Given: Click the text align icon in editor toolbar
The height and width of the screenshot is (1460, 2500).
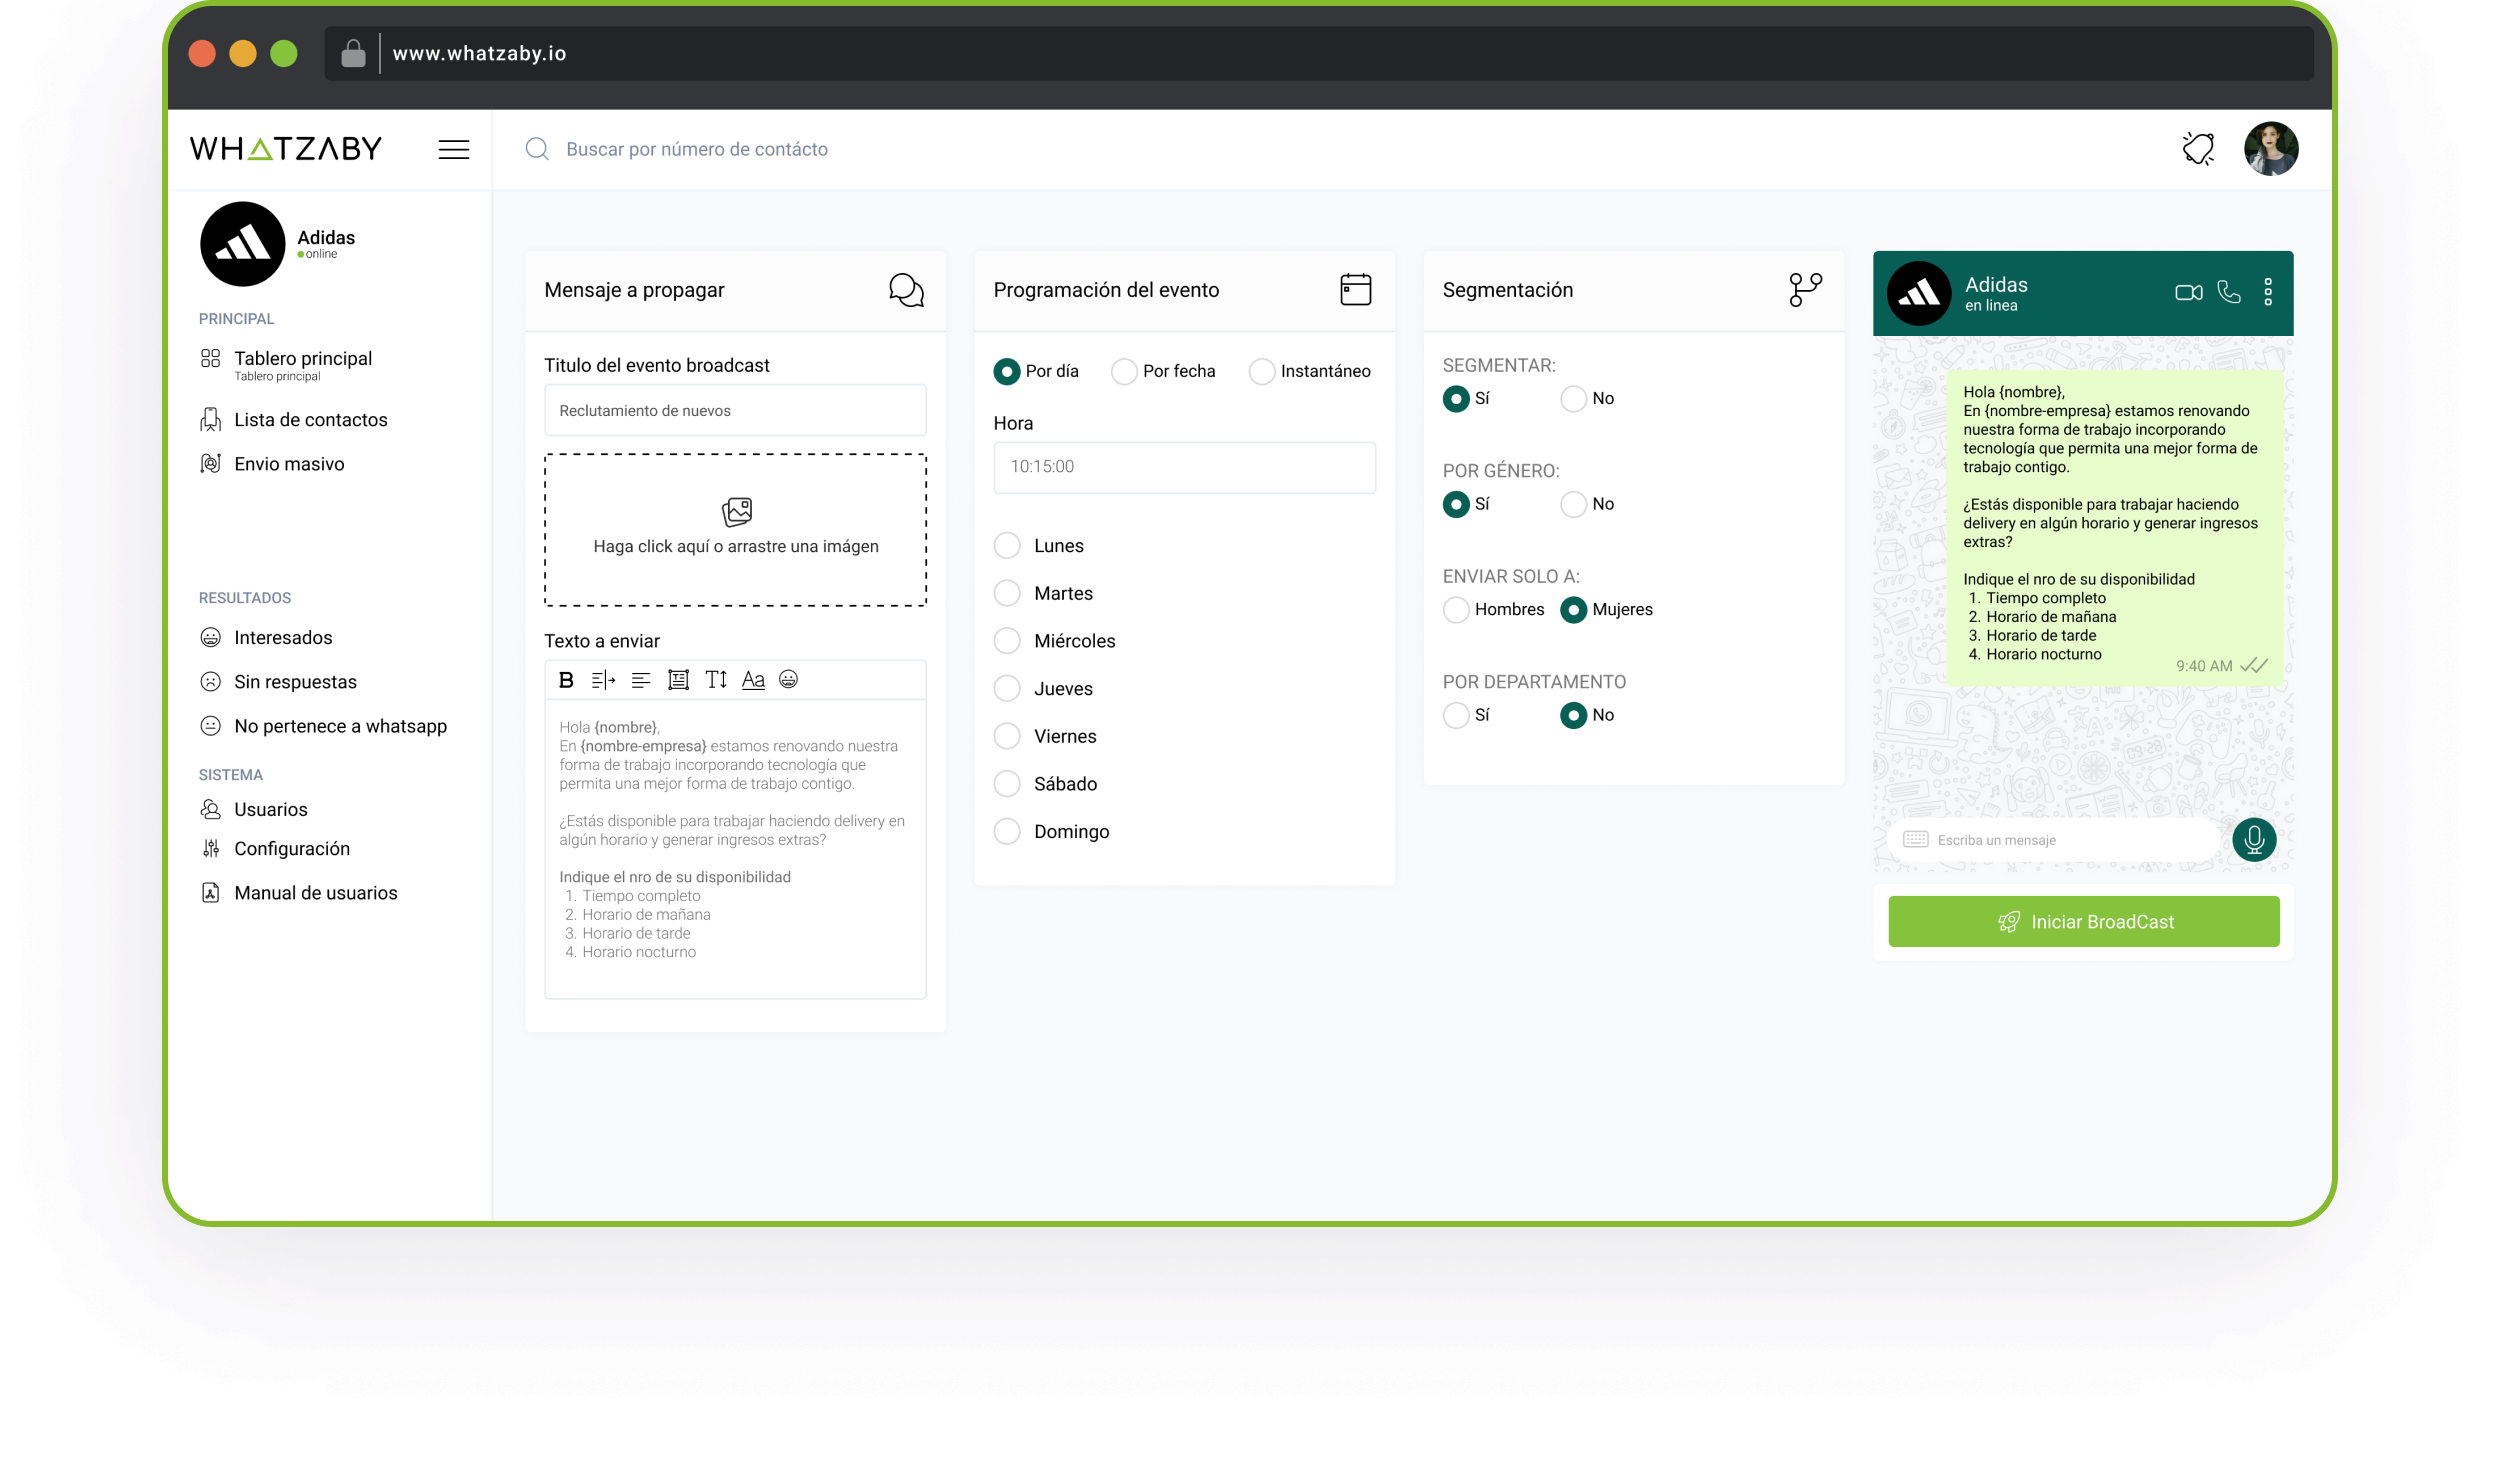Looking at the screenshot, I should pos(641,680).
